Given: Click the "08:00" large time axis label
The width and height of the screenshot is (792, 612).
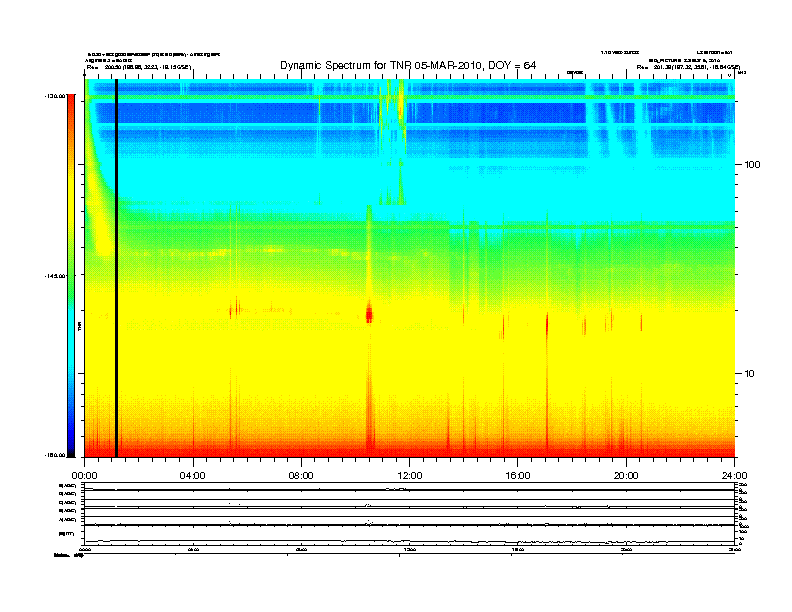Looking at the screenshot, I should point(301,476).
